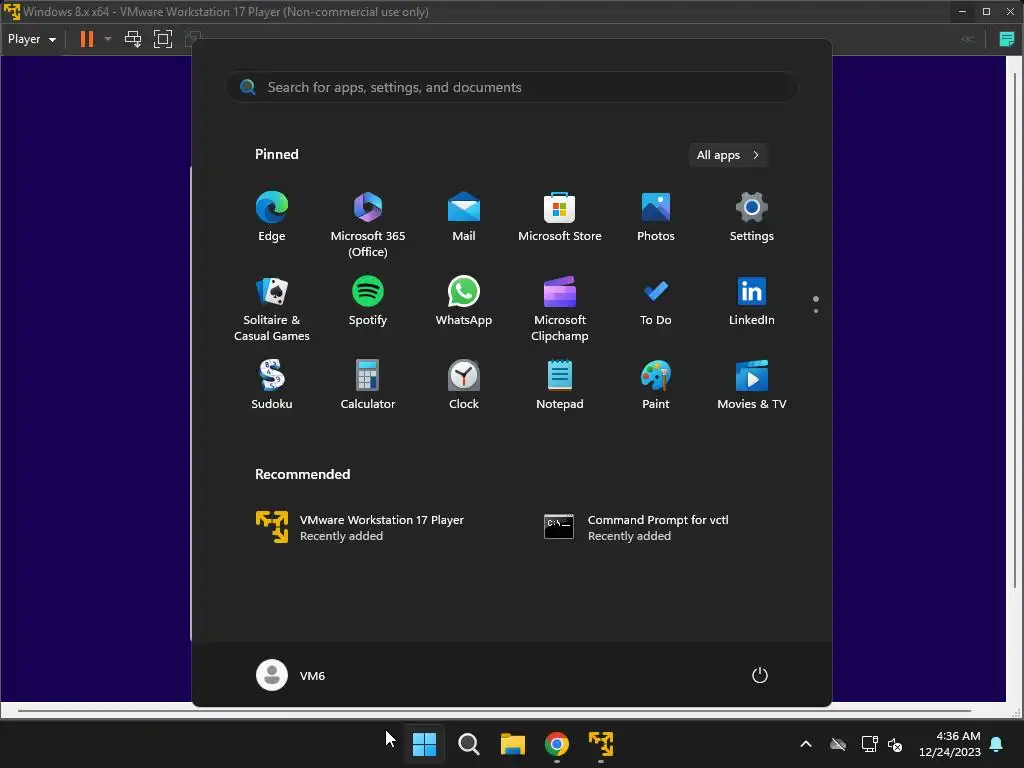
Task: Start Solitaire & Casual Games
Action: 272,308
